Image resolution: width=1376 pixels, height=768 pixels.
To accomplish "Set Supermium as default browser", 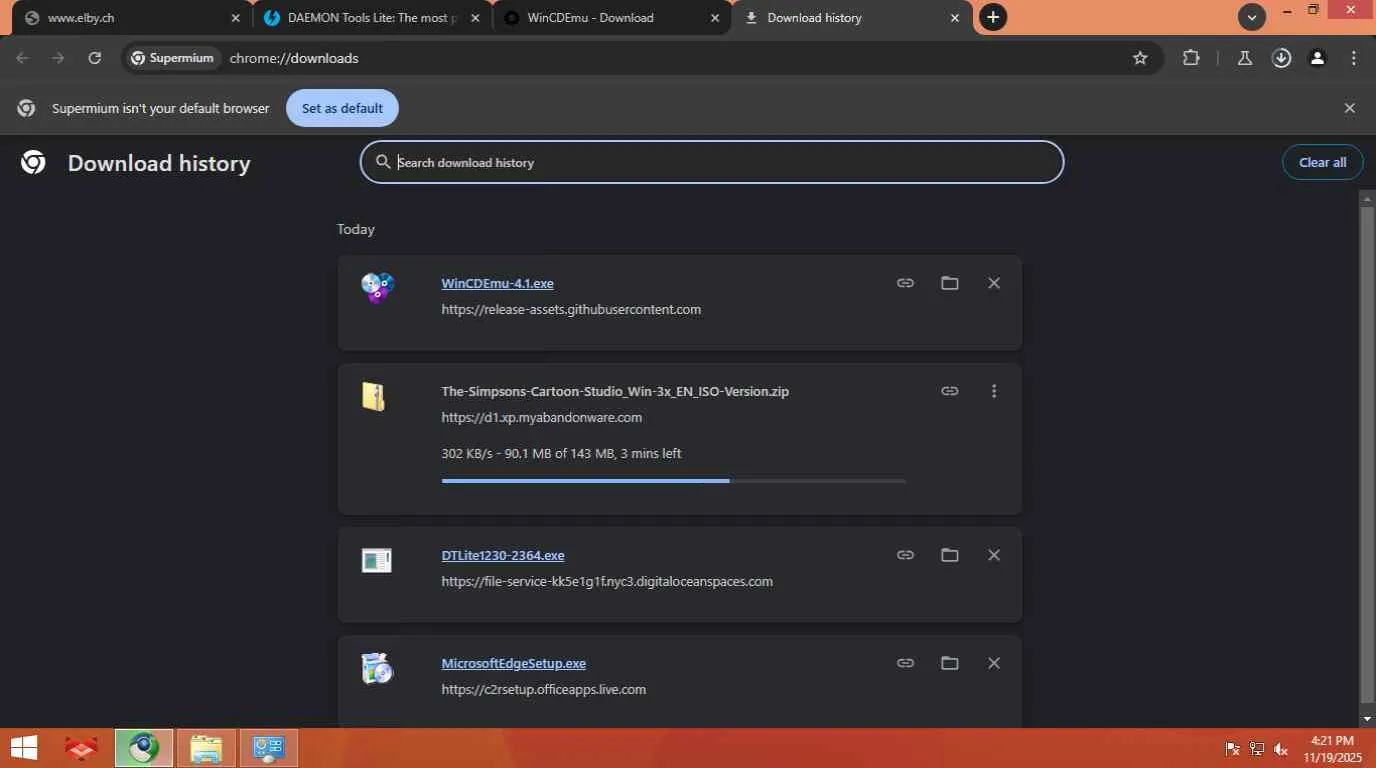I will (x=342, y=108).
